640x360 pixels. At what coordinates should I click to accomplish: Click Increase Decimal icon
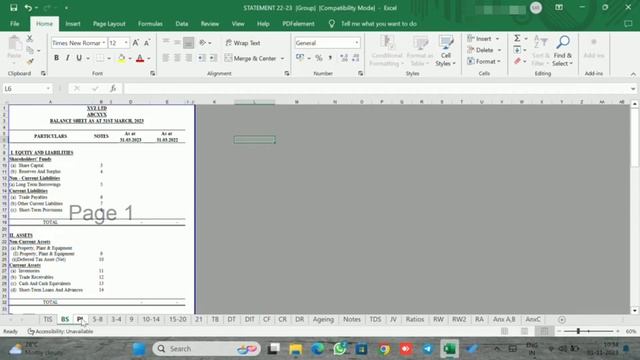point(344,58)
